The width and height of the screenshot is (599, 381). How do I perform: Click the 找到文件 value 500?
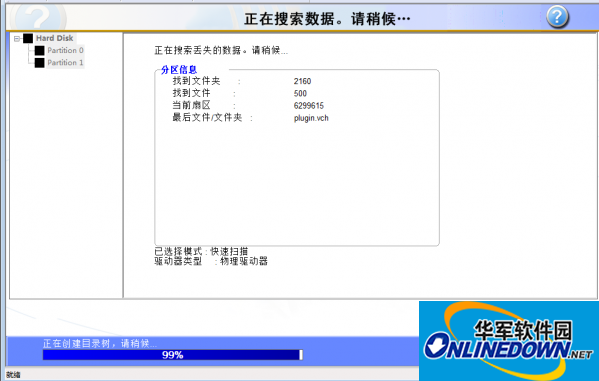coord(300,94)
